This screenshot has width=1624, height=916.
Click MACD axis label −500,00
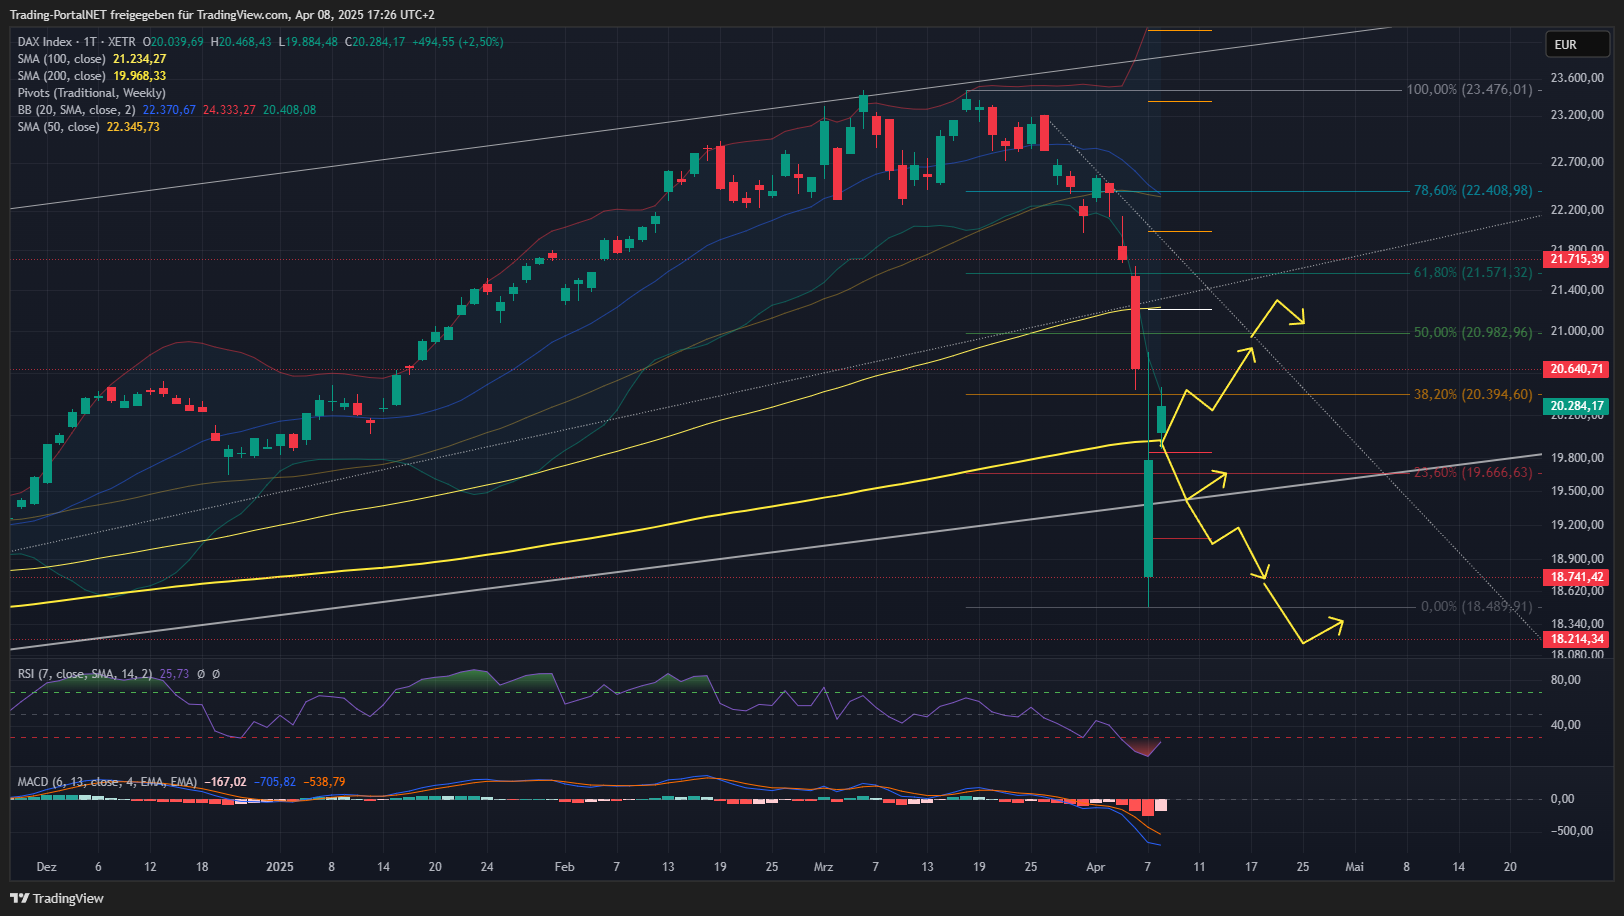pyautogui.click(x=1572, y=831)
